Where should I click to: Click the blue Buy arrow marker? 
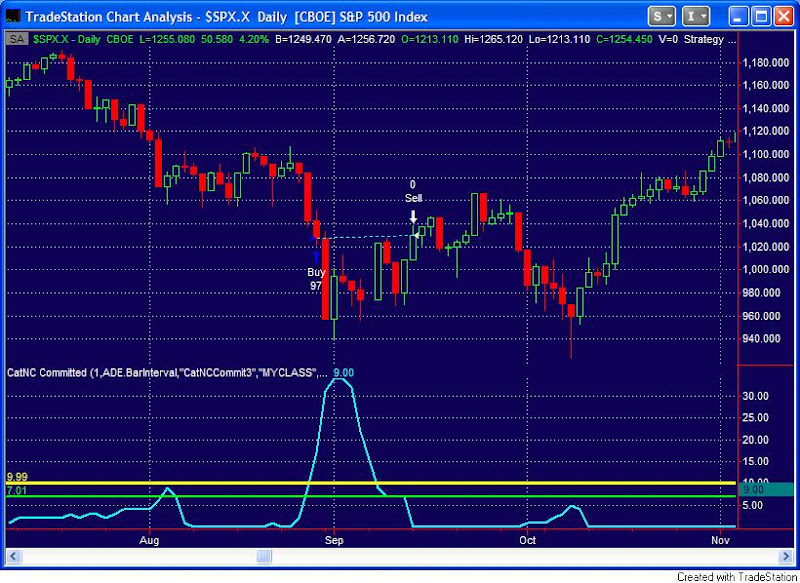click(x=316, y=257)
